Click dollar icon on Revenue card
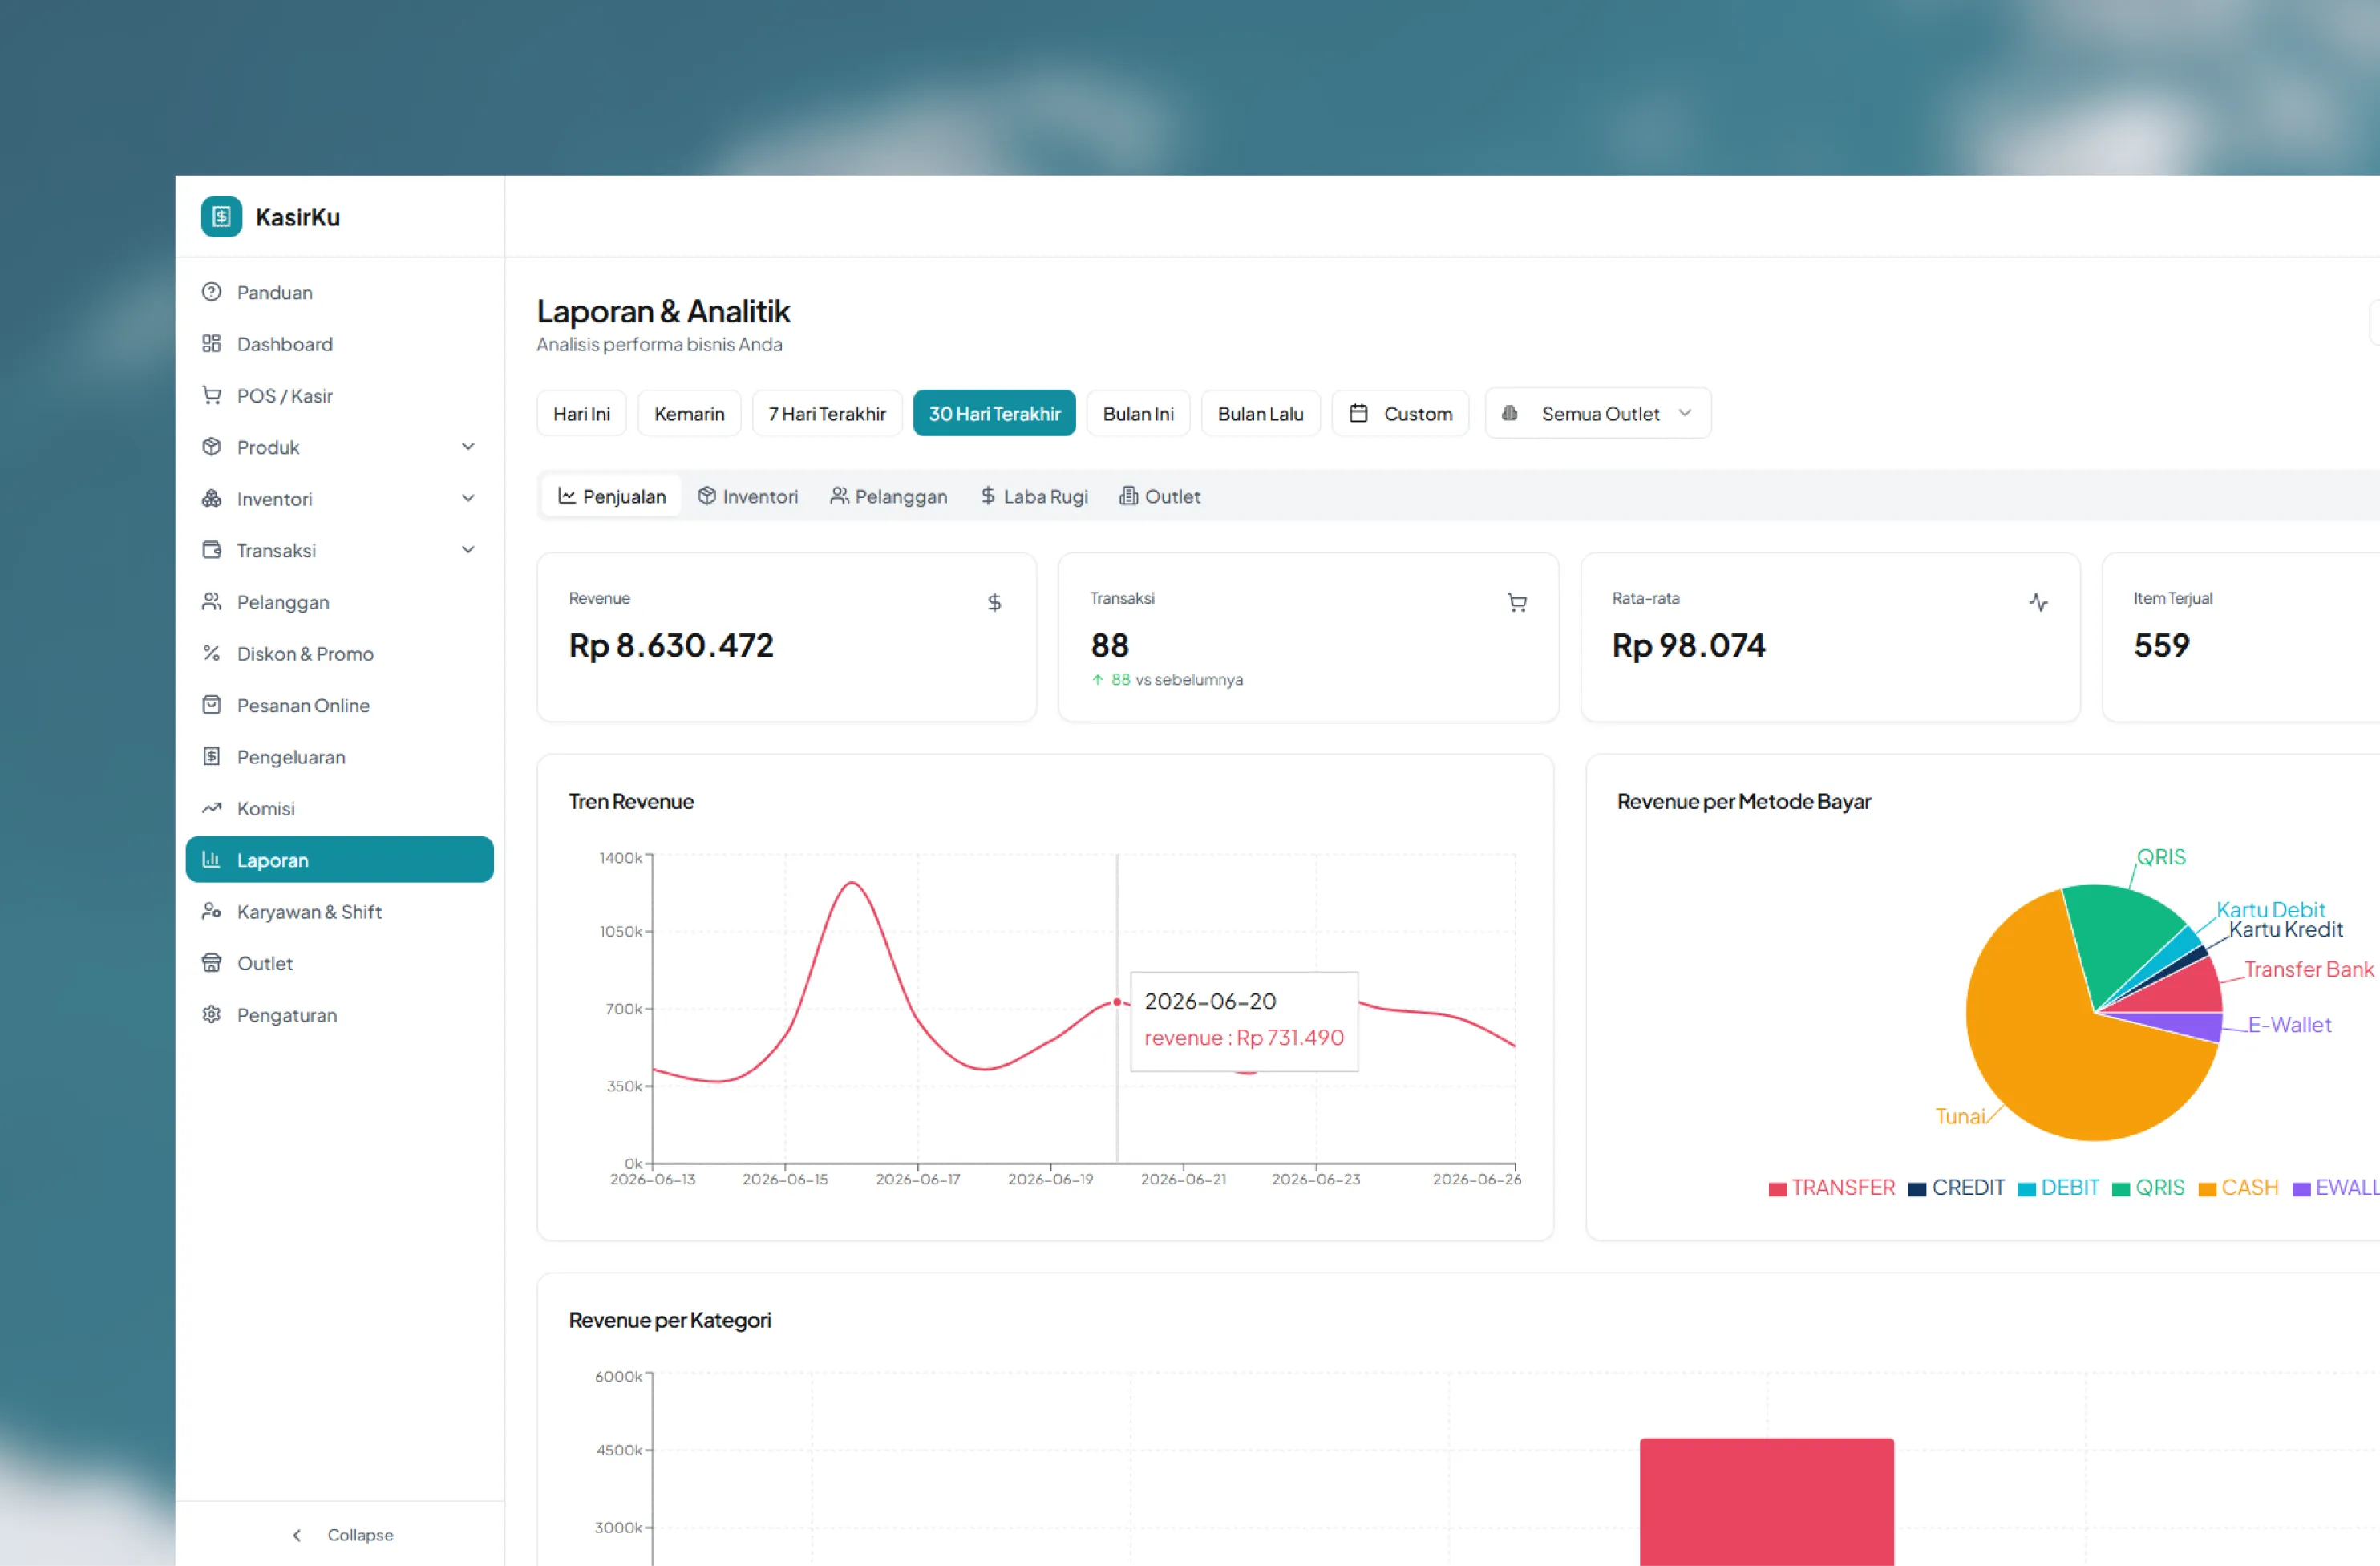 coord(994,602)
